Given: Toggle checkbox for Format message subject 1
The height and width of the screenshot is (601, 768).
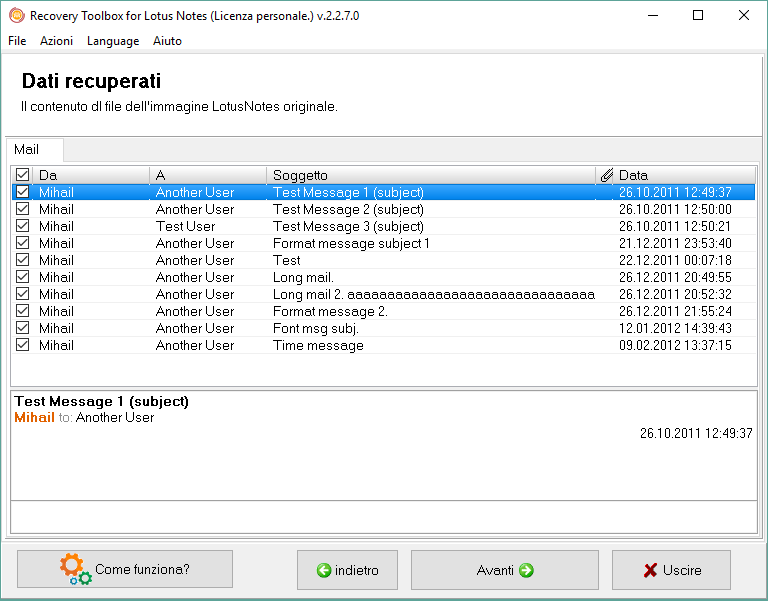Looking at the screenshot, I should pyautogui.click(x=23, y=243).
